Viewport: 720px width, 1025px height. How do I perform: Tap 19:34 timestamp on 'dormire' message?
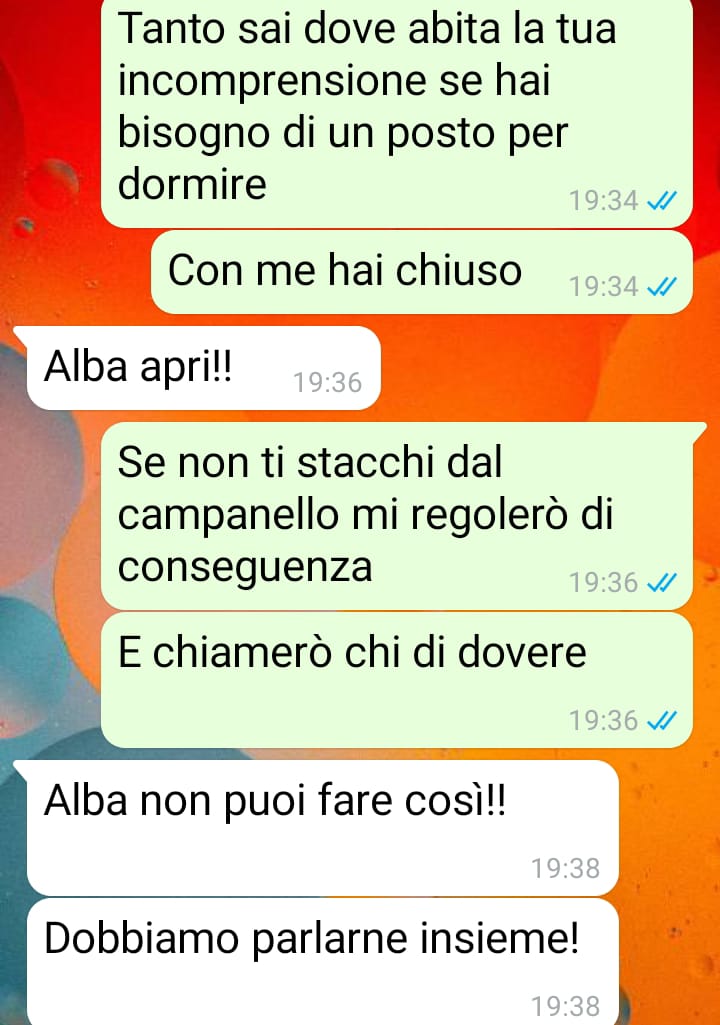pos(603,201)
